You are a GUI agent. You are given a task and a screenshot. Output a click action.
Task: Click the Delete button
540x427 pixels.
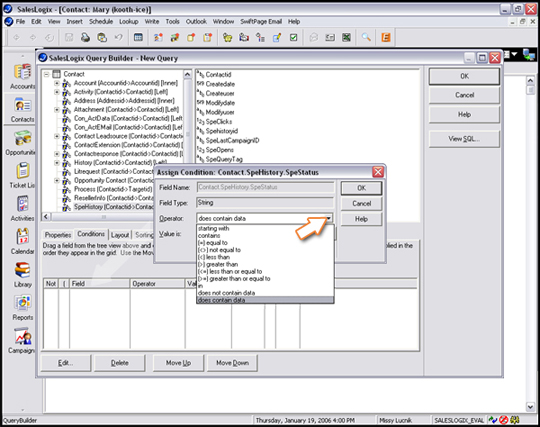coord(120,363)
